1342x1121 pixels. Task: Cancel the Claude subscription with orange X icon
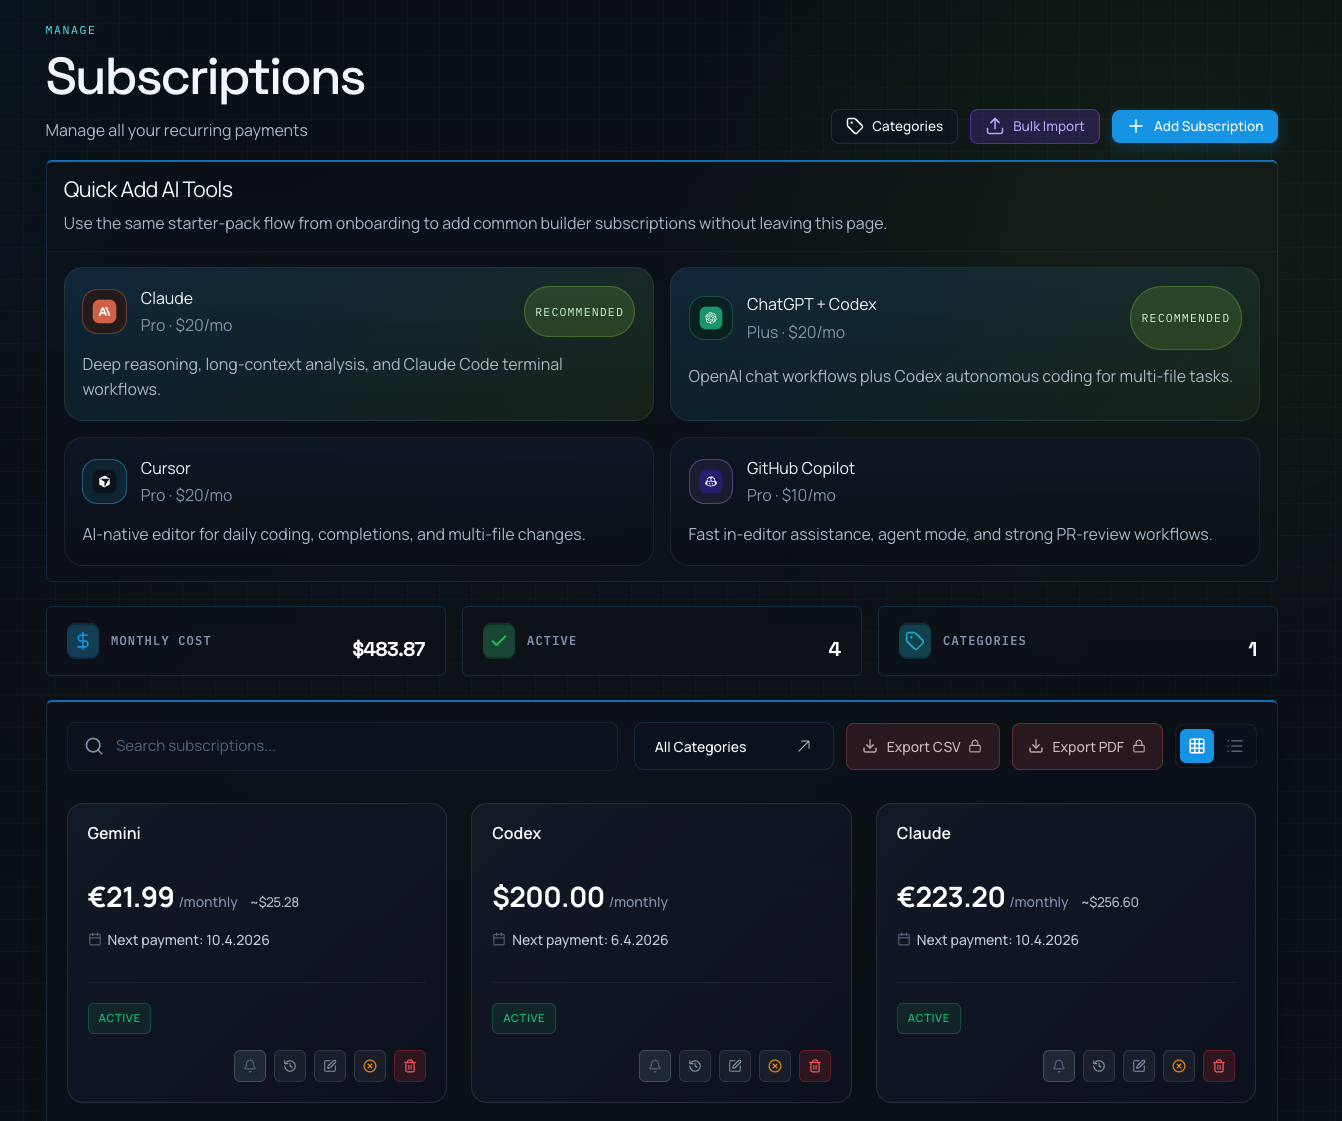(1179, 1066)
